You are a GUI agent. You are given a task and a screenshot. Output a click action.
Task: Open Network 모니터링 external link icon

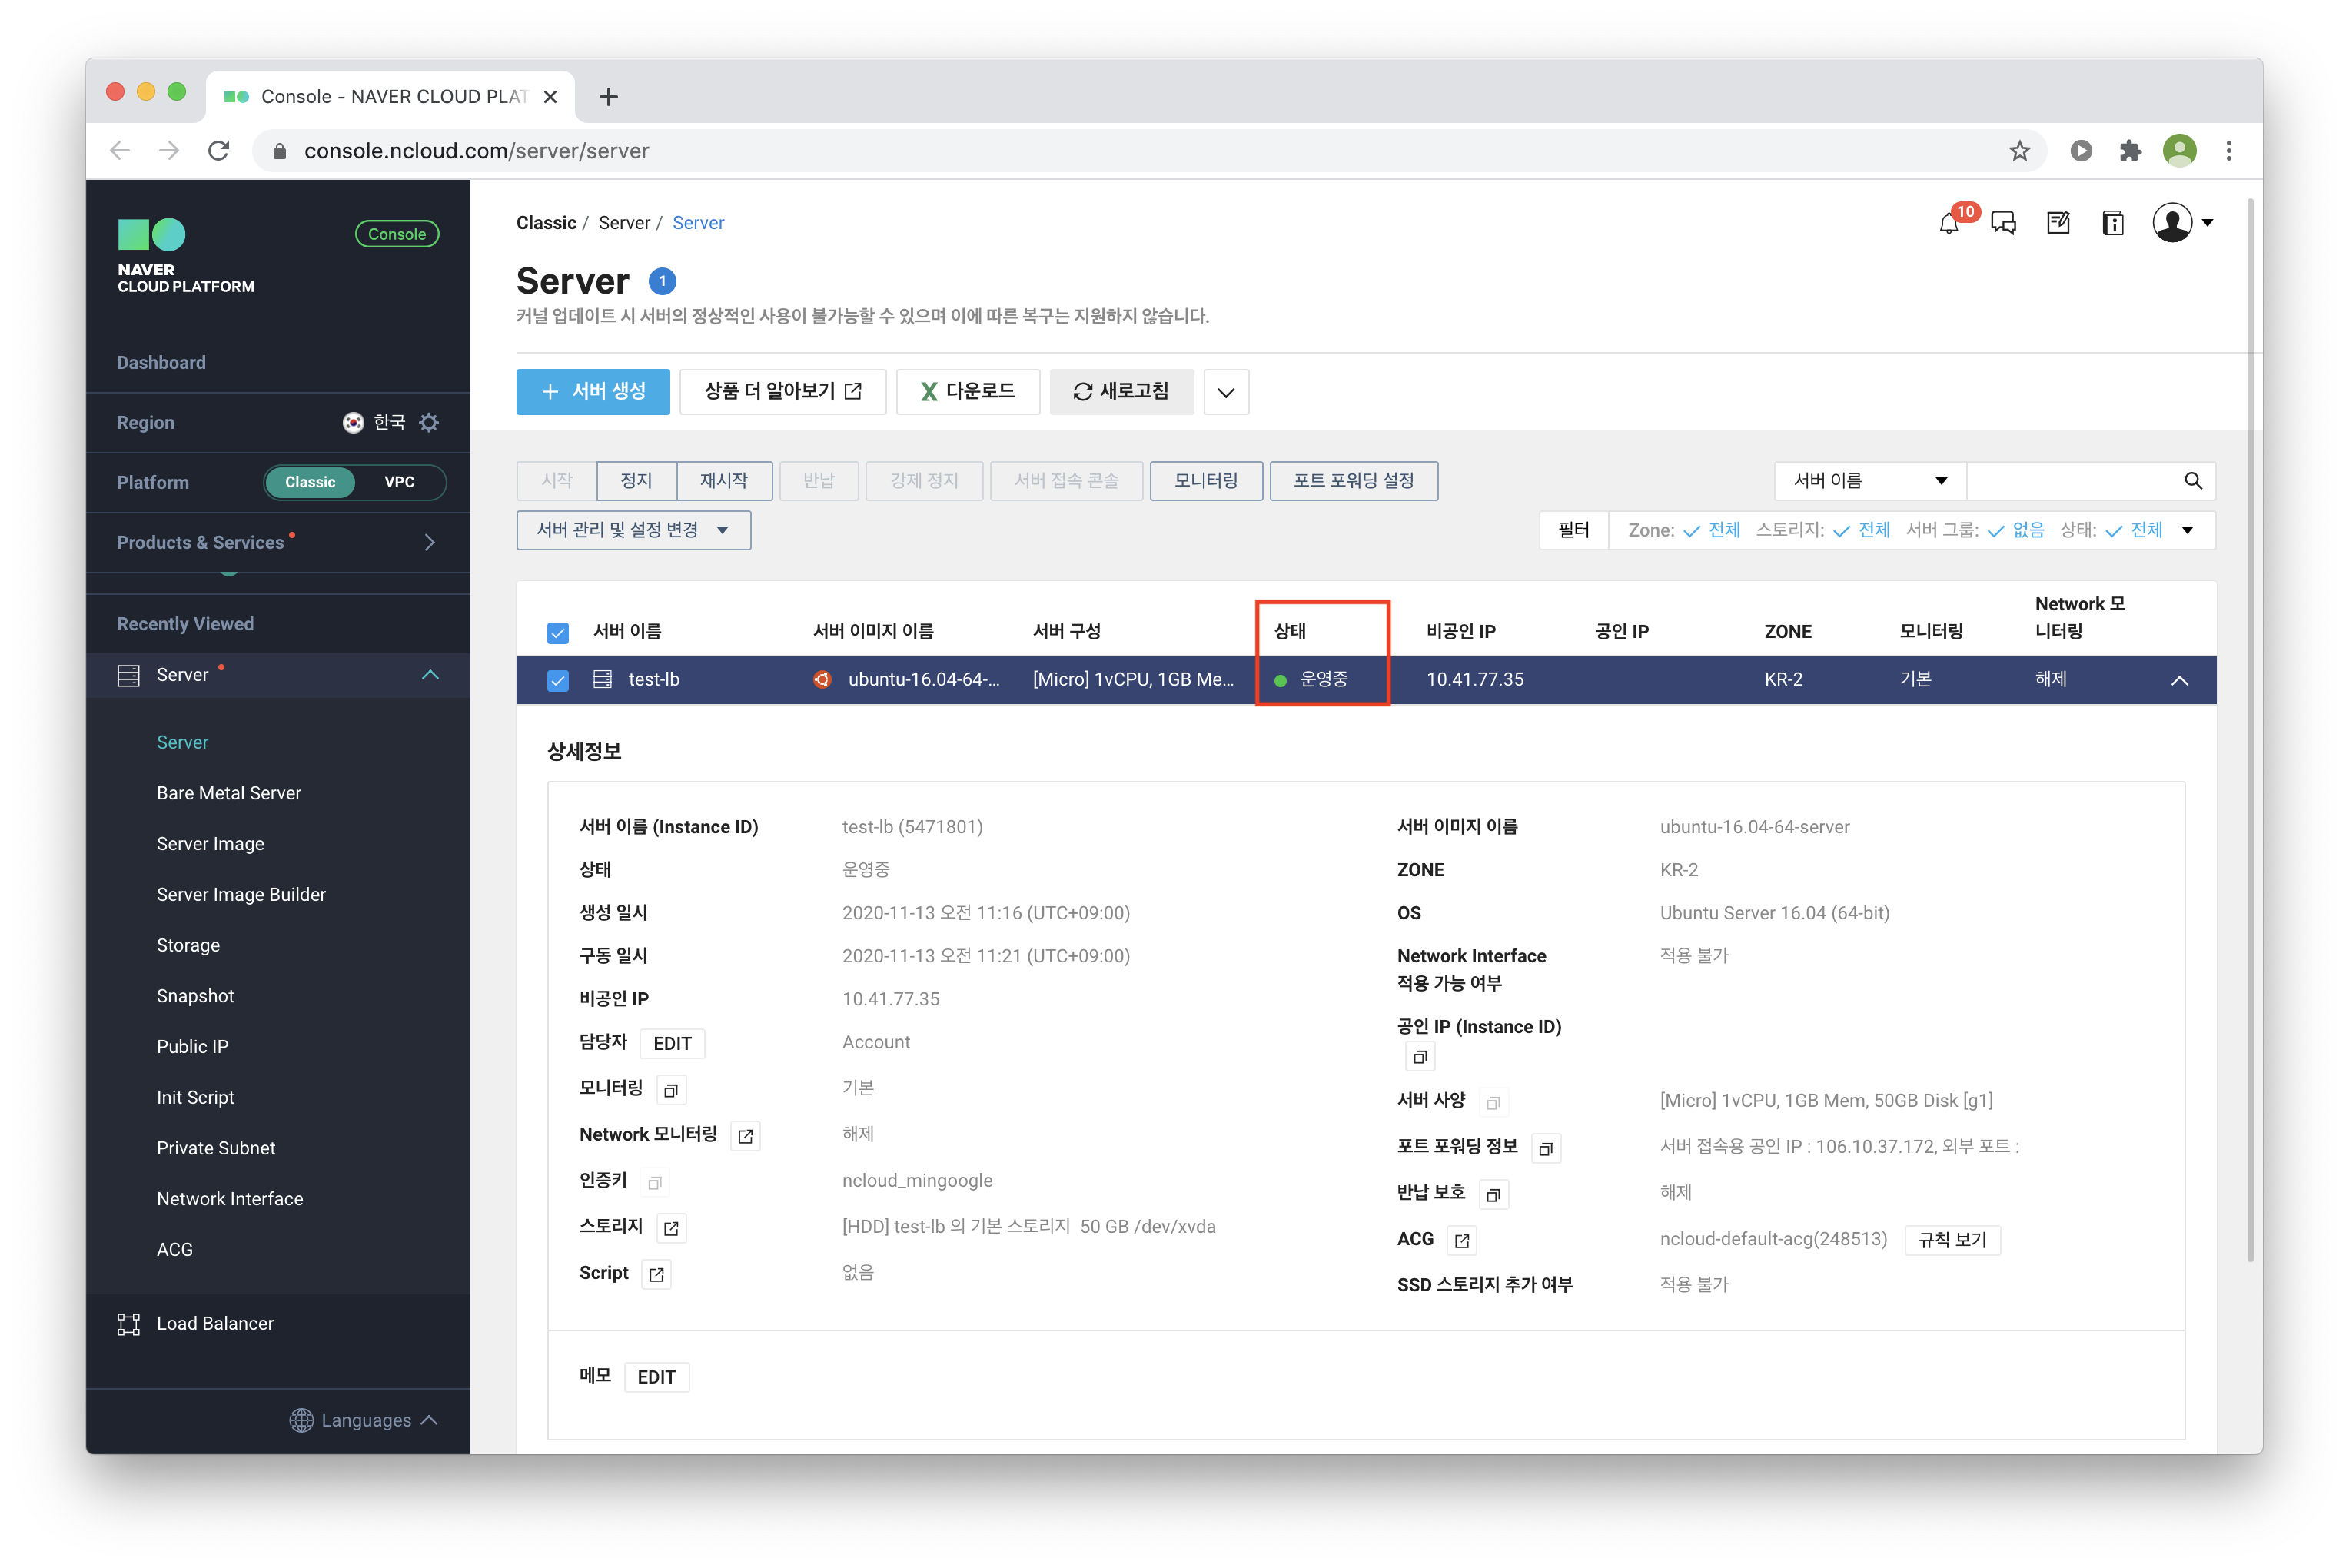pos(745,1136)
